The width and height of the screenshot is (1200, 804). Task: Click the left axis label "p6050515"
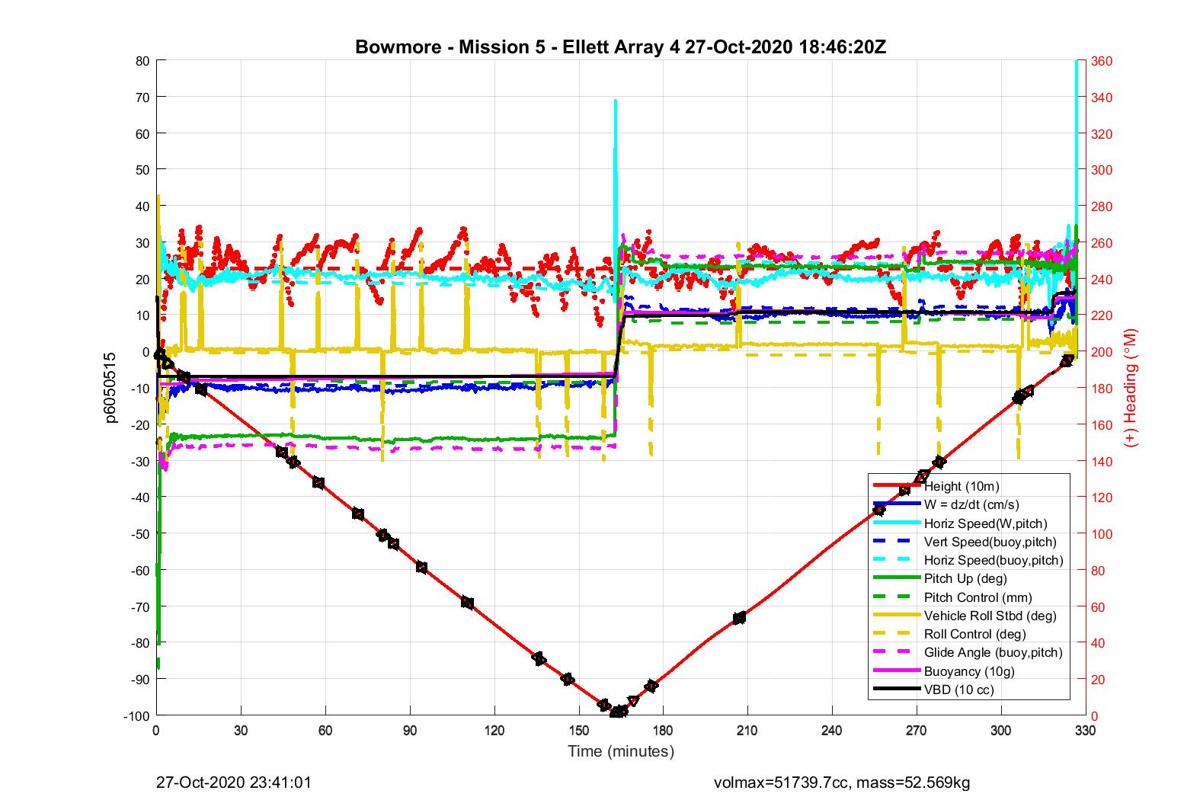[113, 386]
